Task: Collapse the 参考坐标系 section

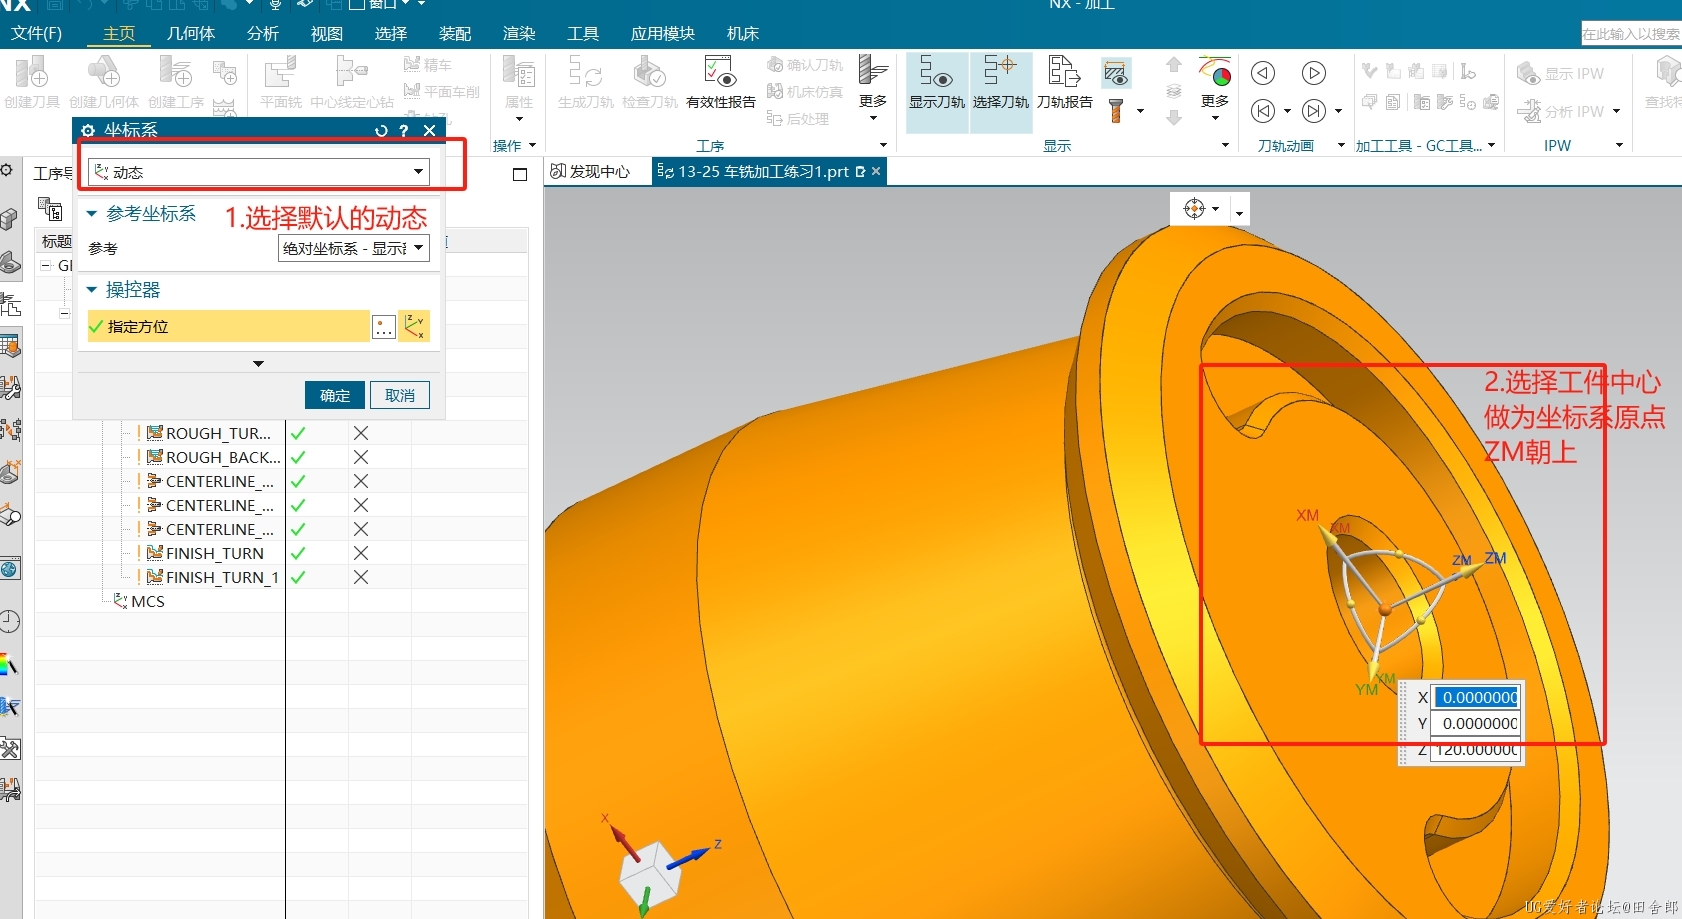Action: tap(91, 214)
